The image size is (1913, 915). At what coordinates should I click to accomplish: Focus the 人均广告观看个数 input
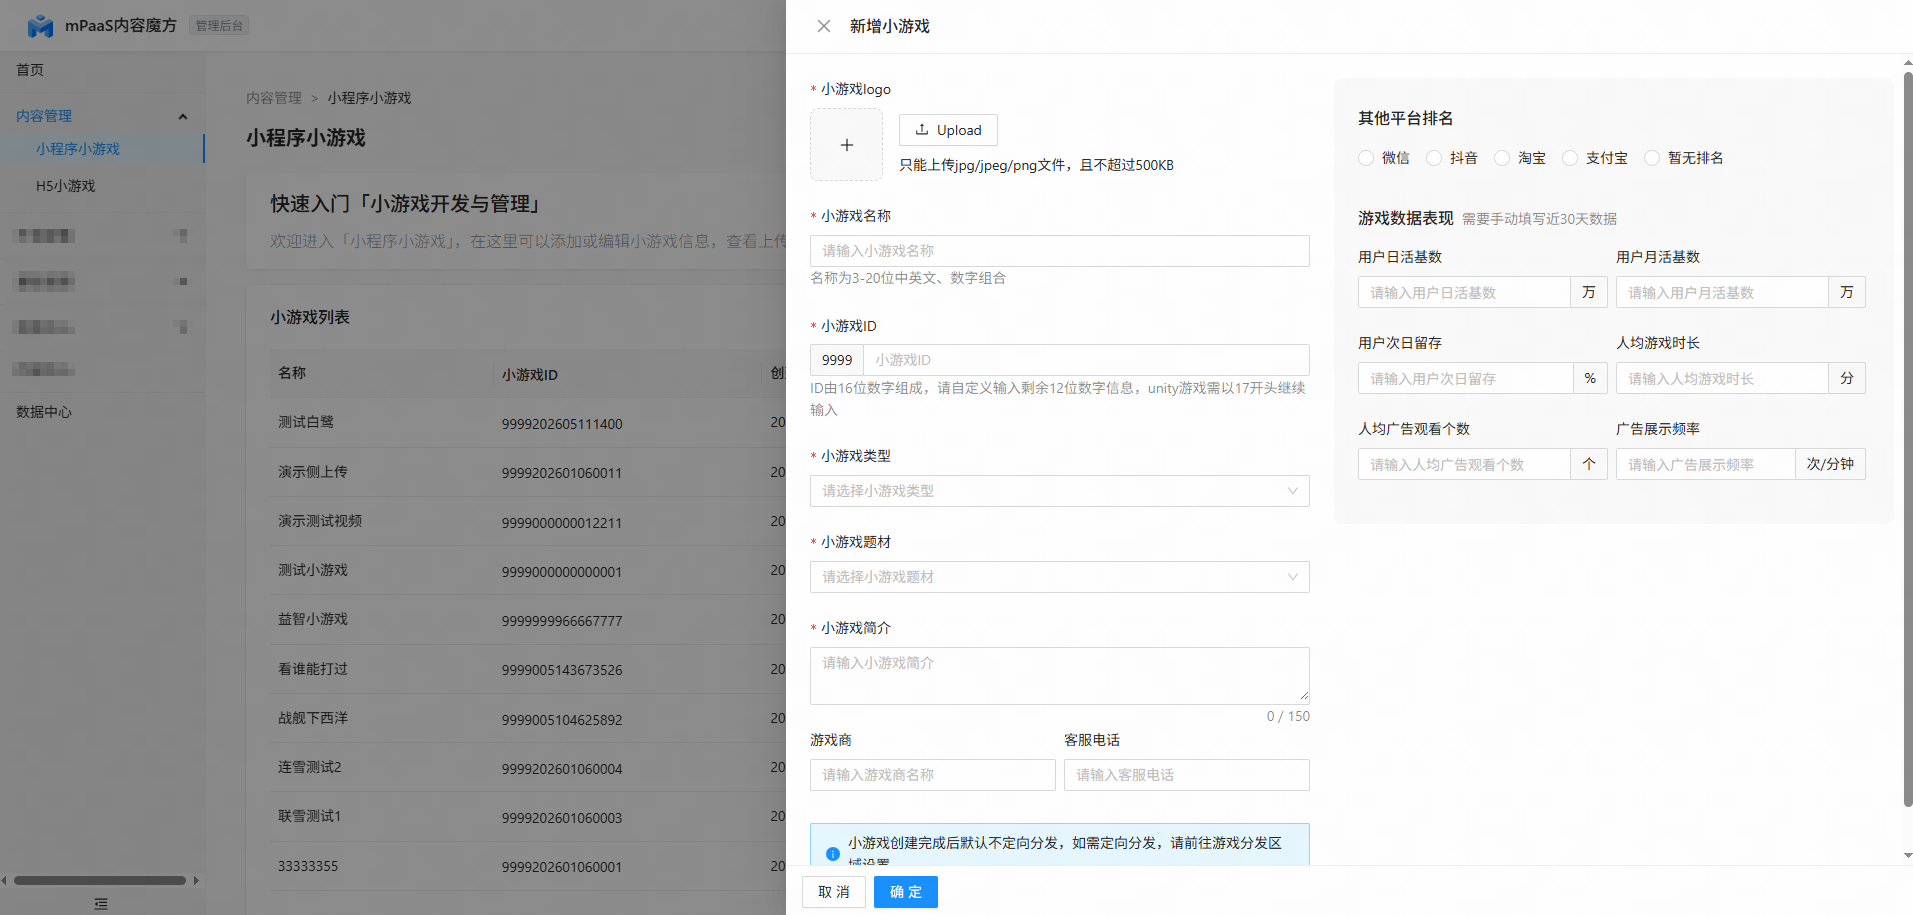(x=1464, y=465)
